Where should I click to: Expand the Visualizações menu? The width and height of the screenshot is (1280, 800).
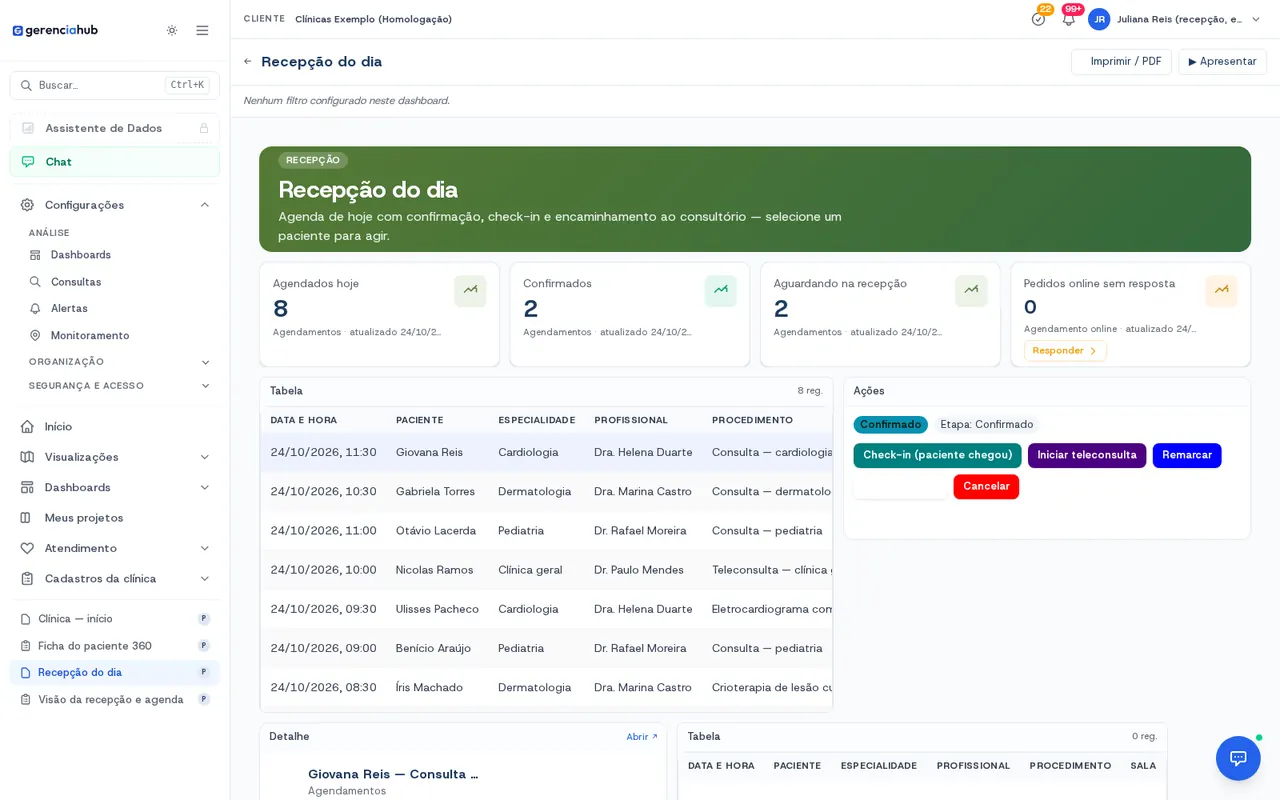pyautogui.click(x=114, y=457)
